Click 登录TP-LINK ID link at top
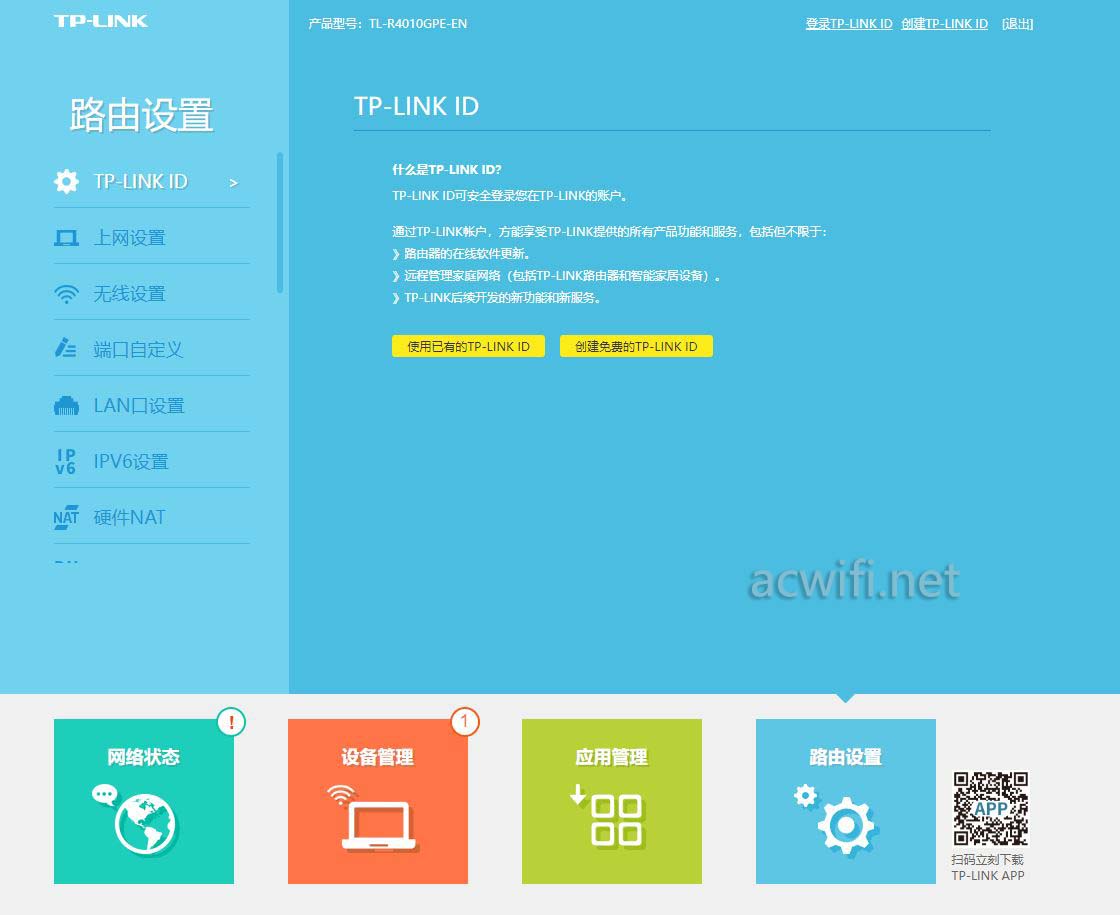1120x915 pixels. [x=849, y=24]
